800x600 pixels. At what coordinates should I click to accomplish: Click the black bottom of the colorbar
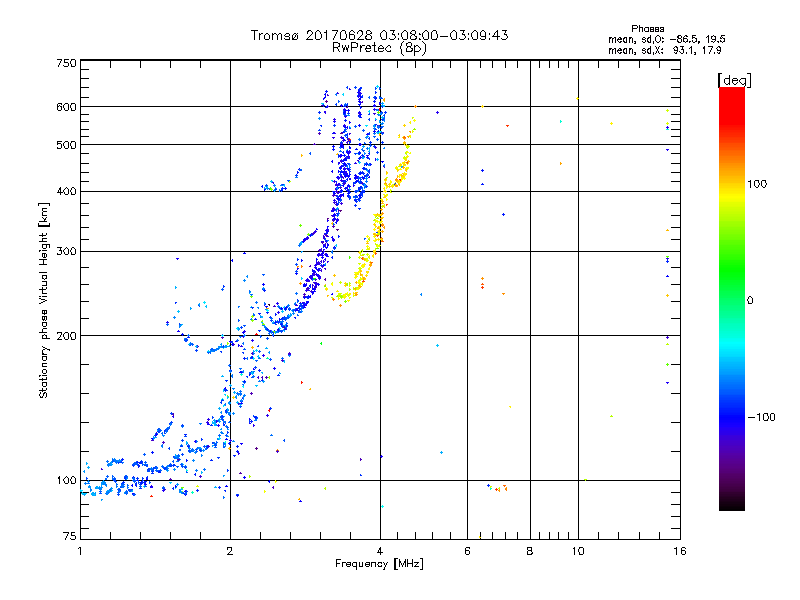pos(732,503)
